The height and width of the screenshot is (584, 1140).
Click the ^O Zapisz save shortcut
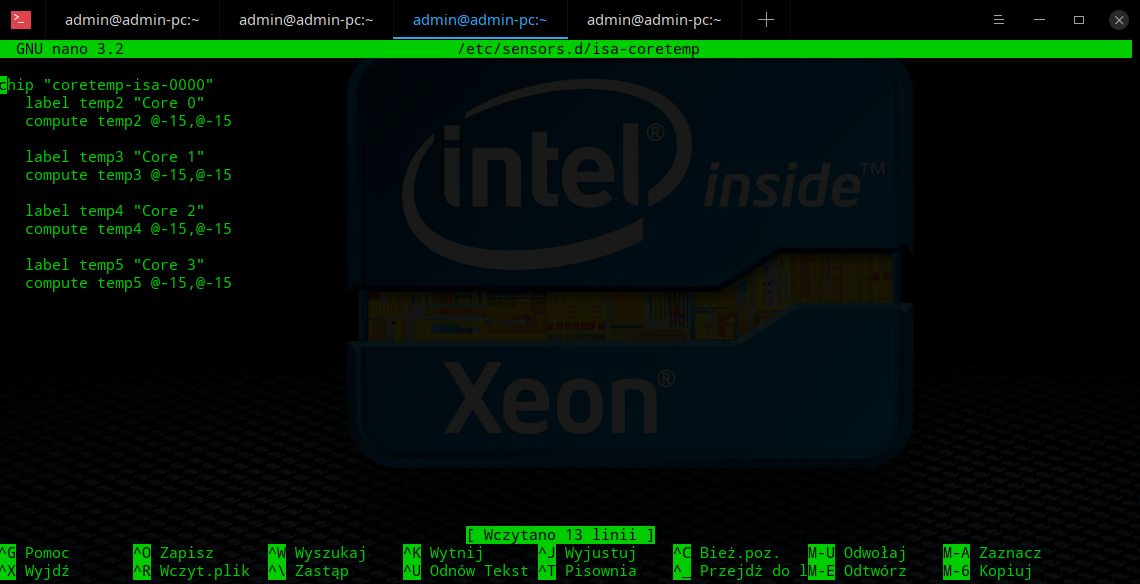(x=174, y=553)
